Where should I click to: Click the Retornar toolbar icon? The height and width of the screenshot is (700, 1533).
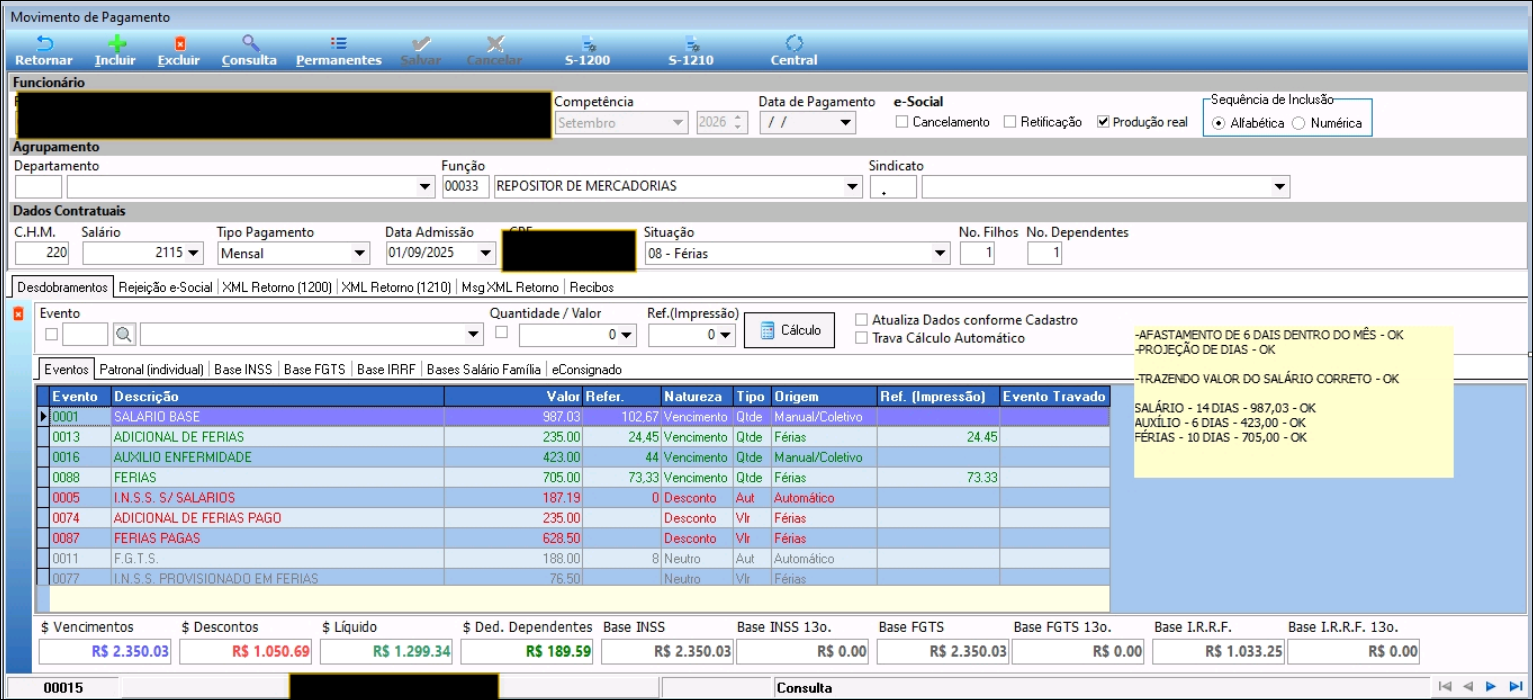click(x=44, y=51)
